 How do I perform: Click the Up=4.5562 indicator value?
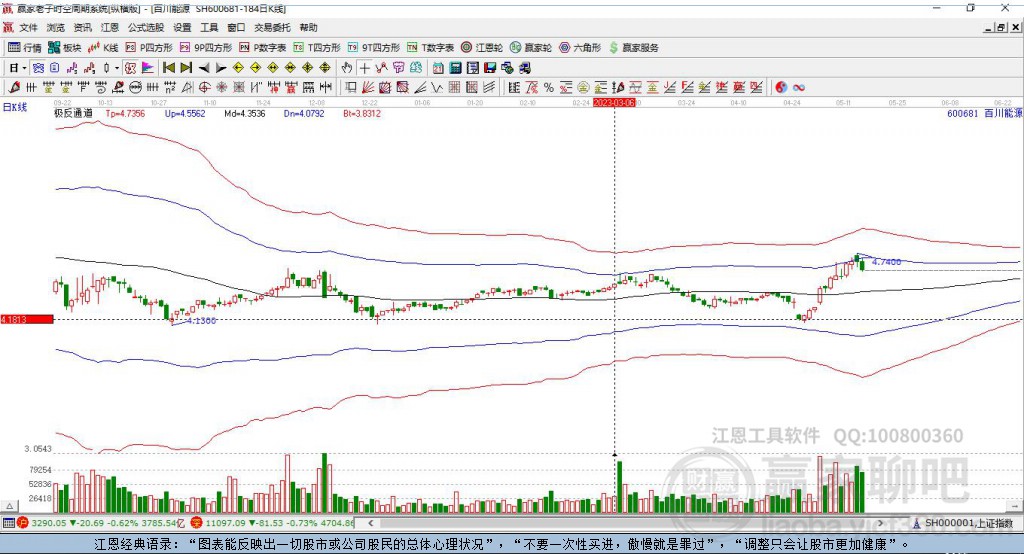coord(185,114)
